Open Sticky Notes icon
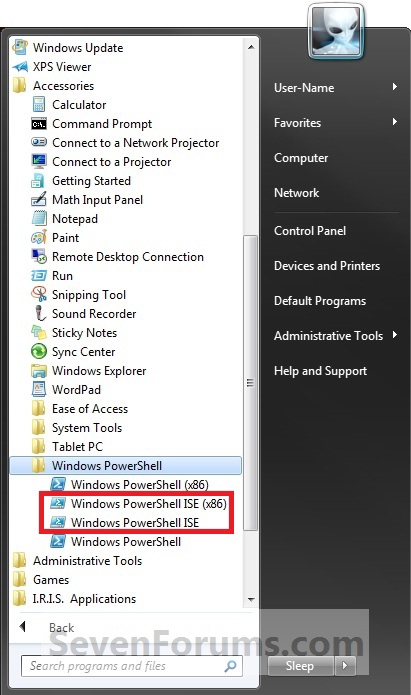The image size is (411, 695). pyautogui.click(x=39, y=332)
